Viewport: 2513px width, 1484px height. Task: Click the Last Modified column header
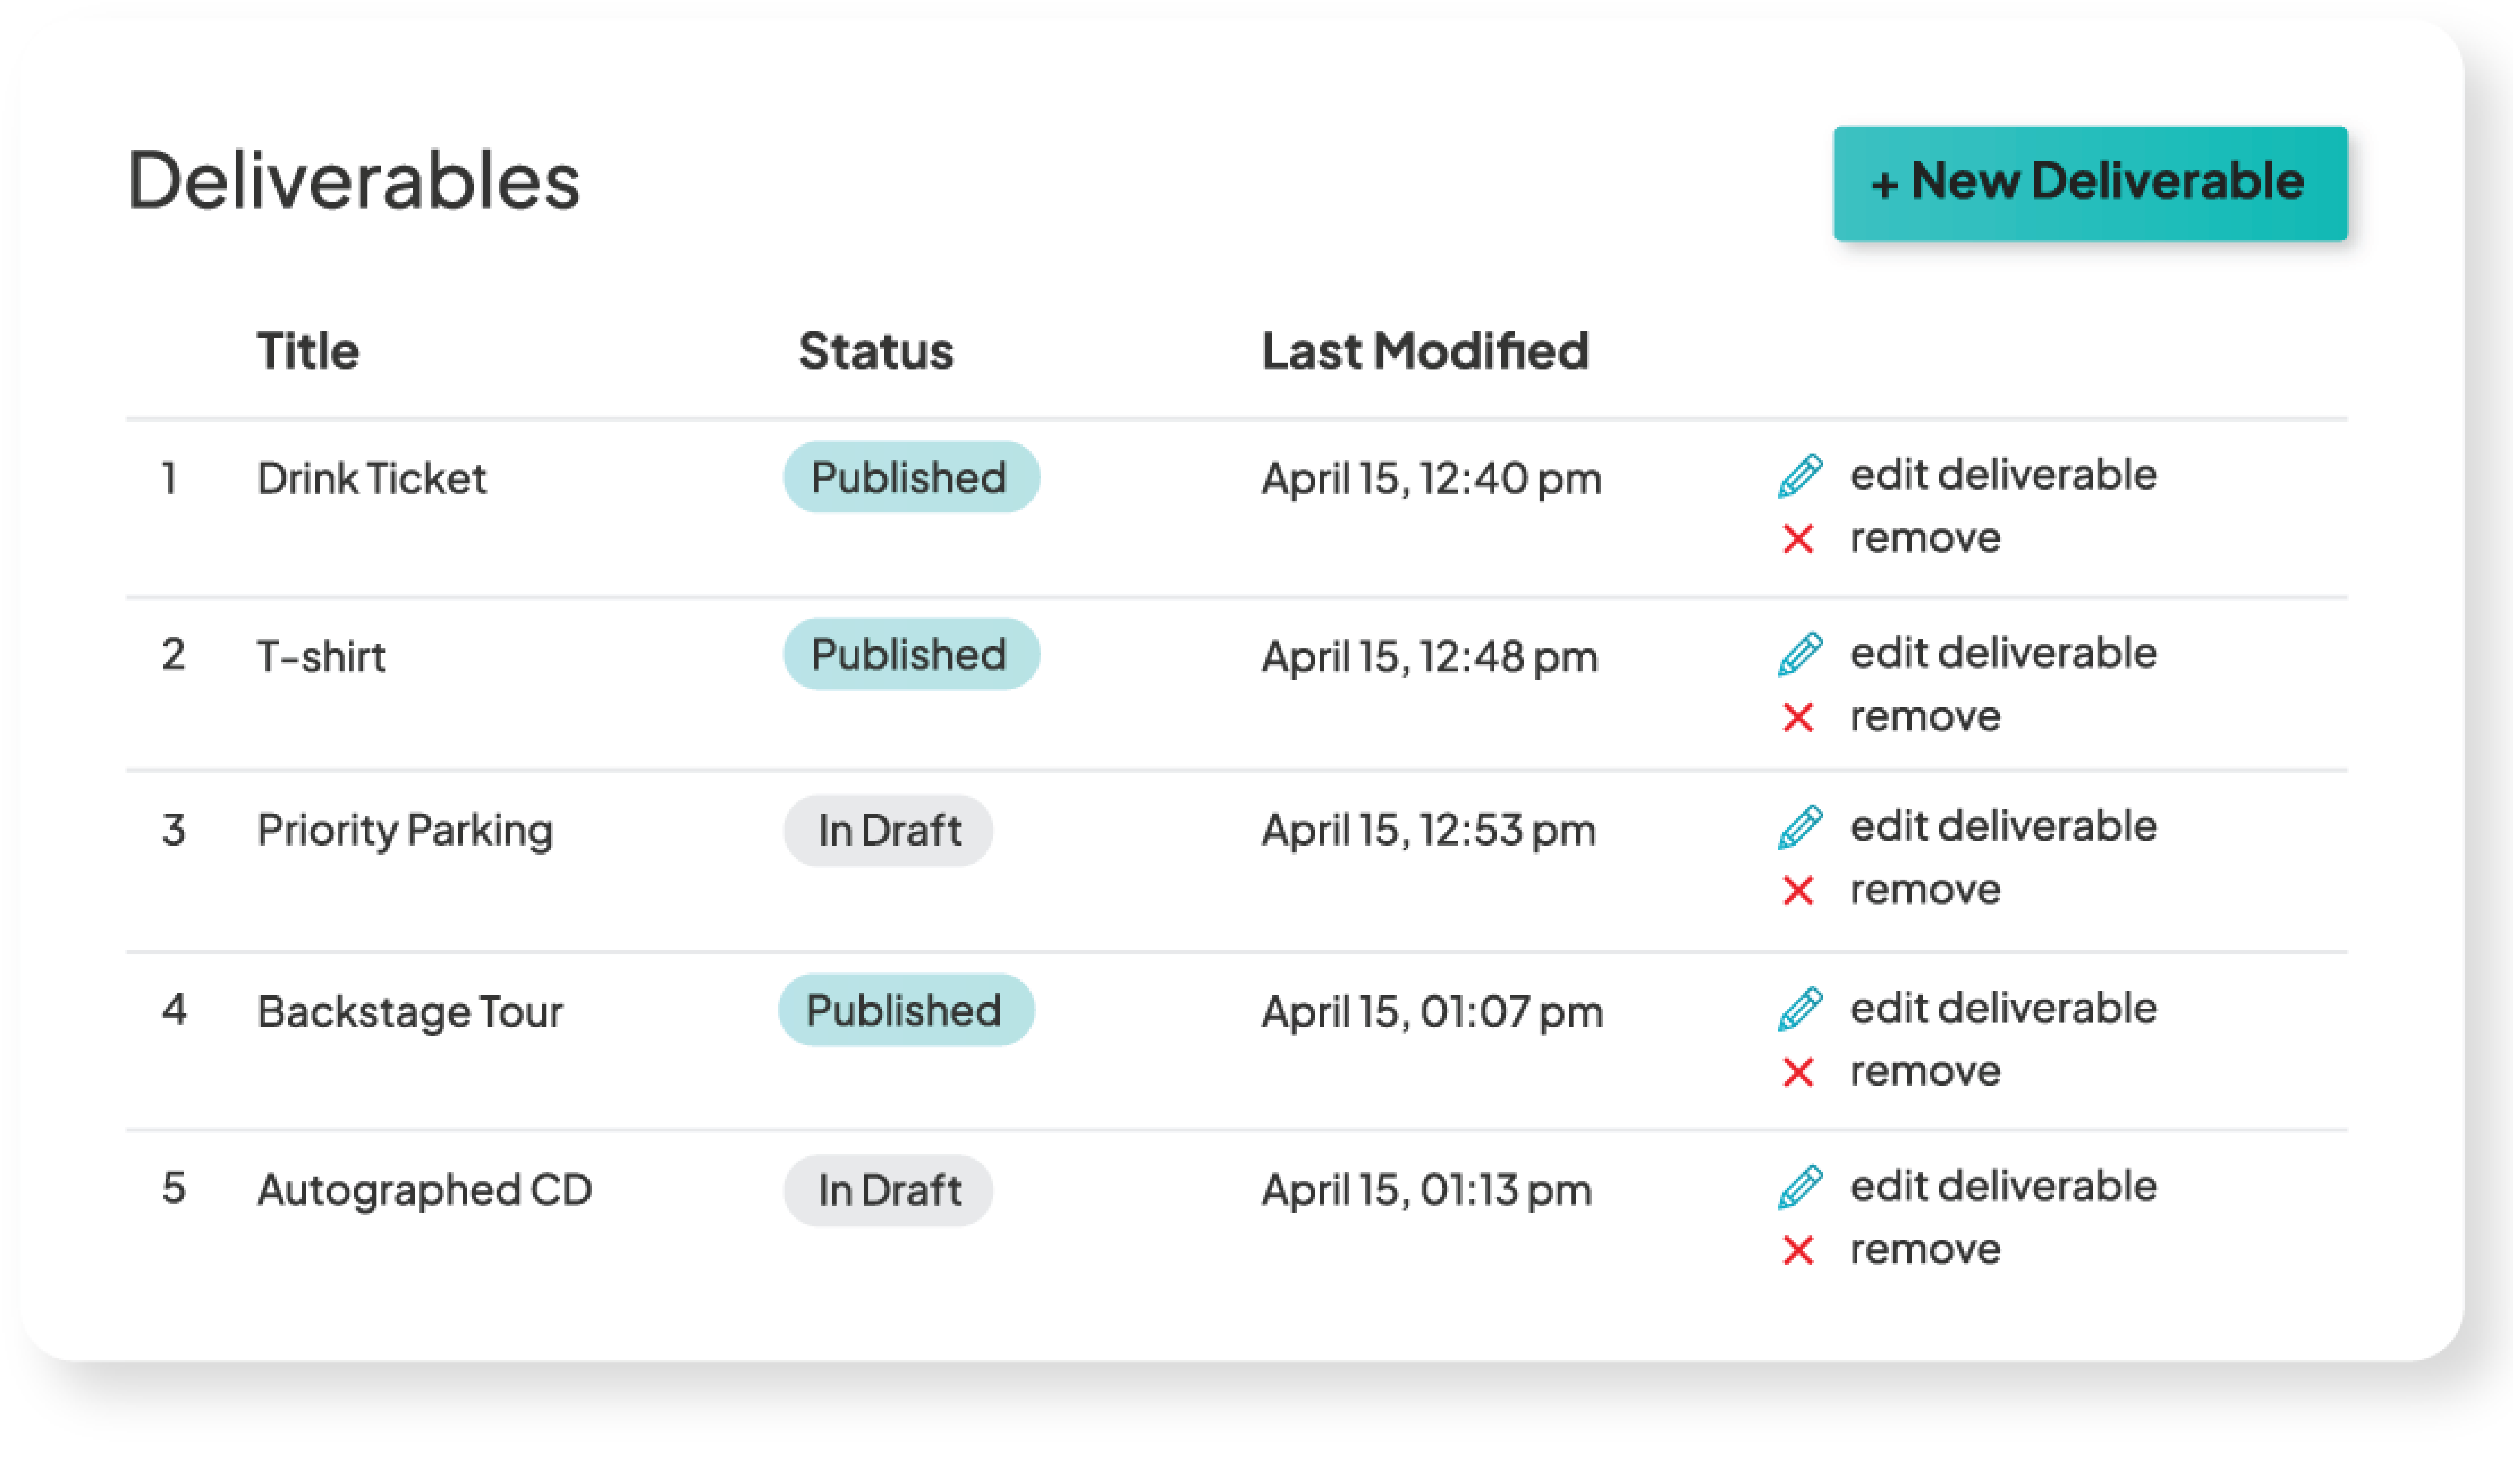pos(1425,351)
